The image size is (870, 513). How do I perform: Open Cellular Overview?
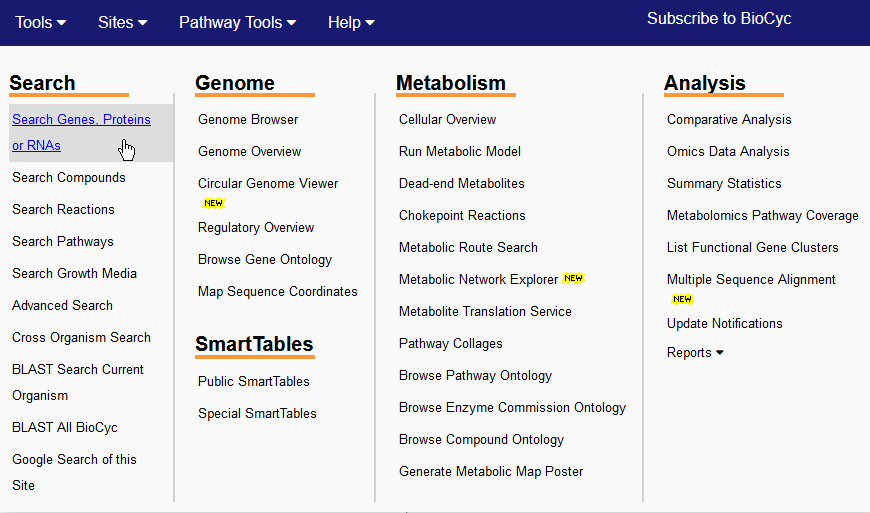[447, 119]
